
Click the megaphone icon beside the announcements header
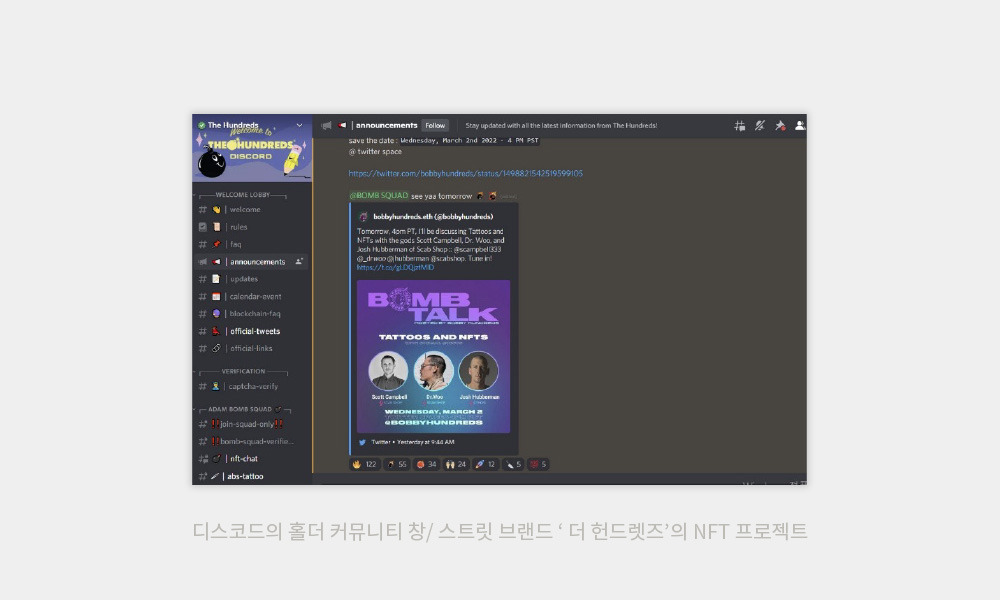point(327,126)
